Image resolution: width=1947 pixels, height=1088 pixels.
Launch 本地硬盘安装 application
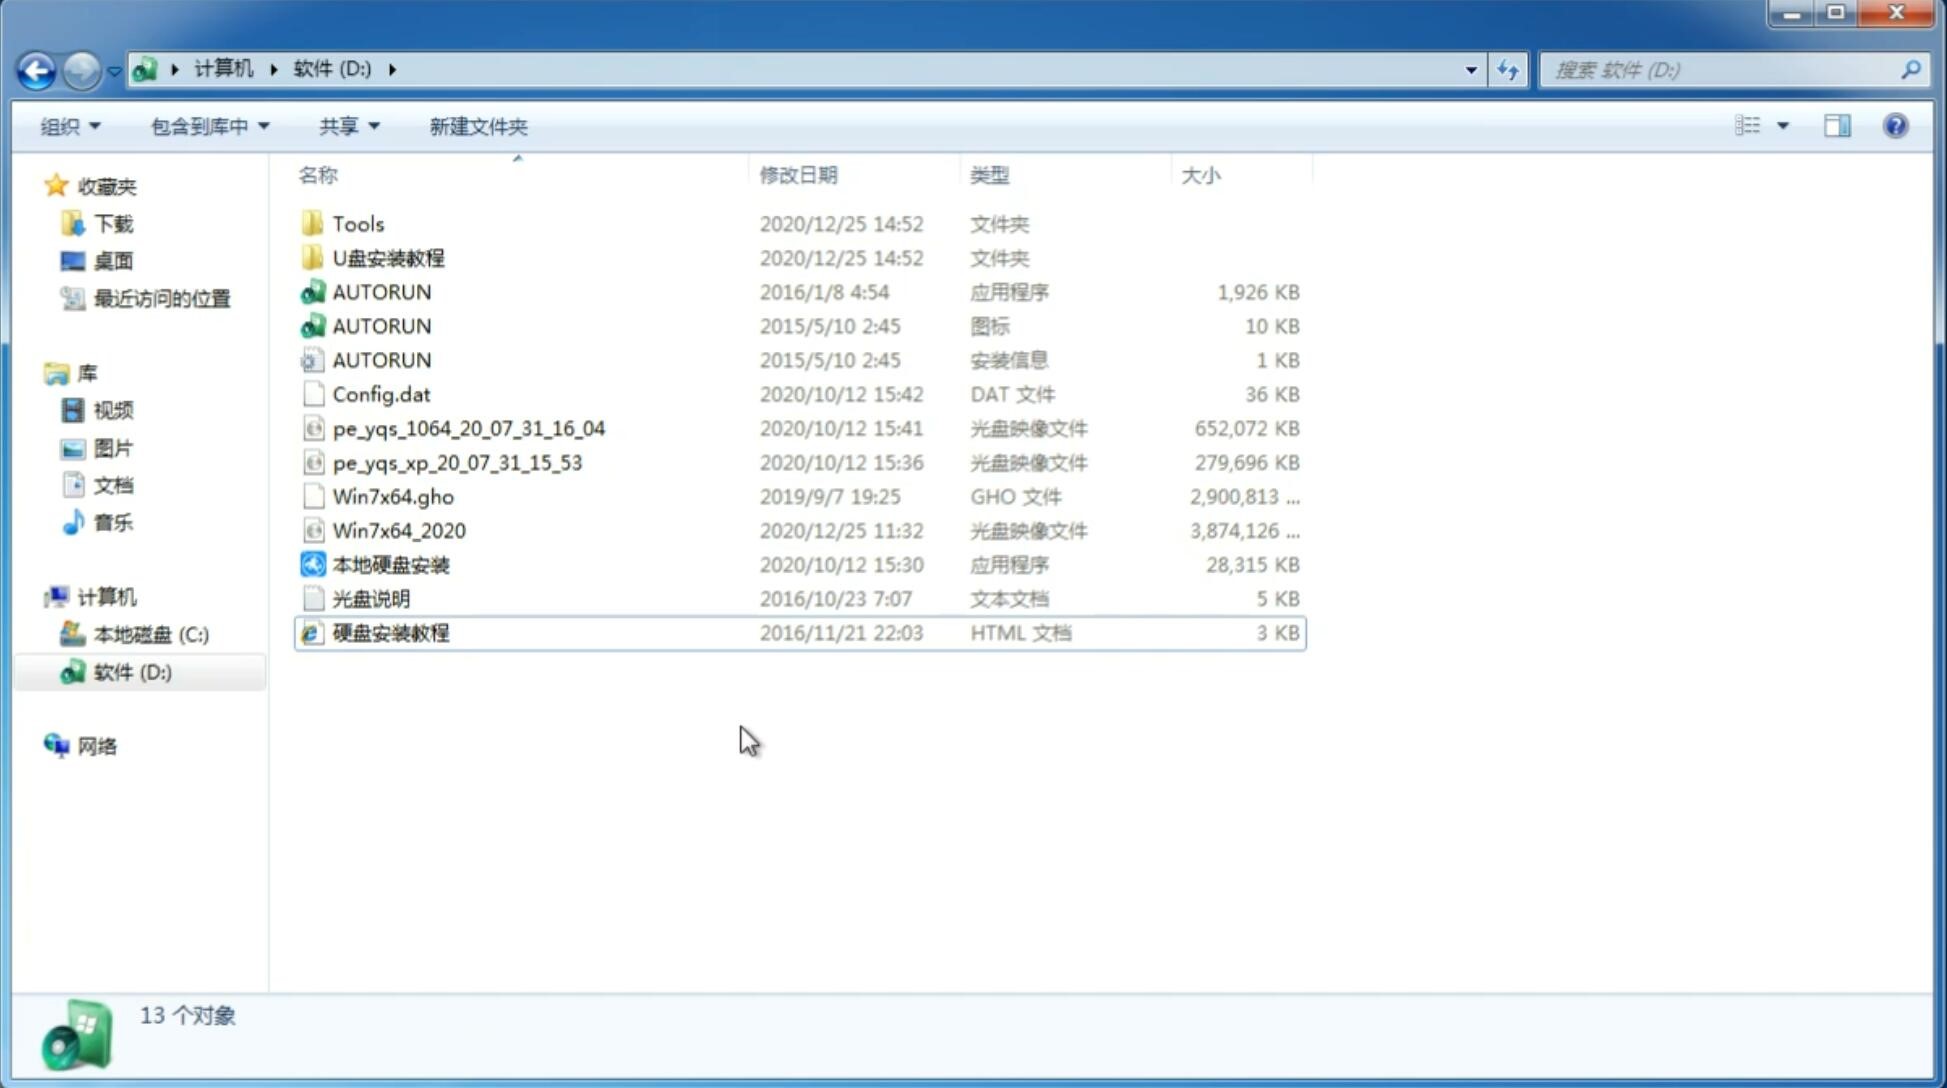[390, 564]
